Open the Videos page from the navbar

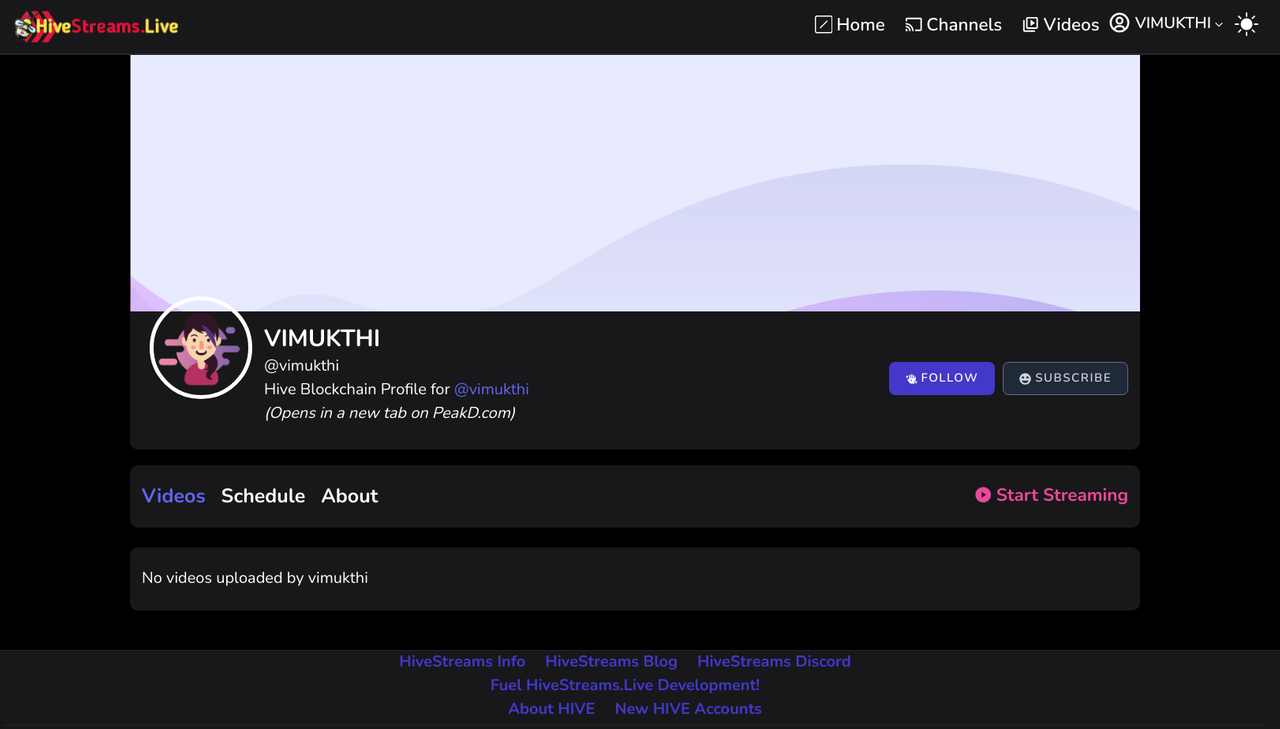click(x=1061, y=24)
